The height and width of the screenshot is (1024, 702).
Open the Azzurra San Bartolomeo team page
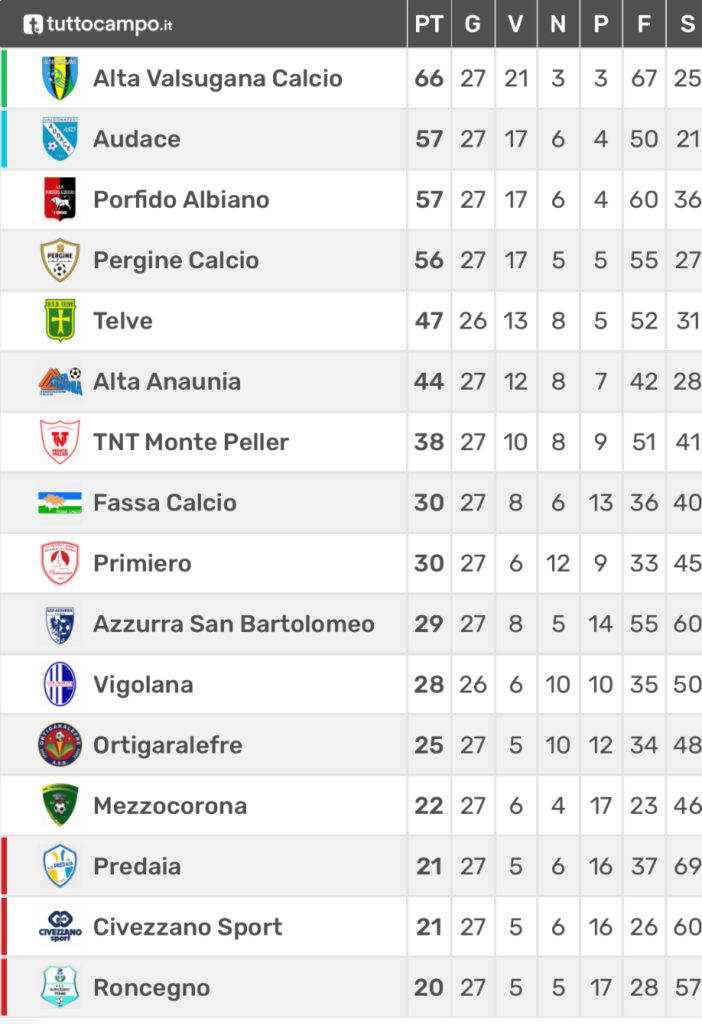tap(234, 624)
